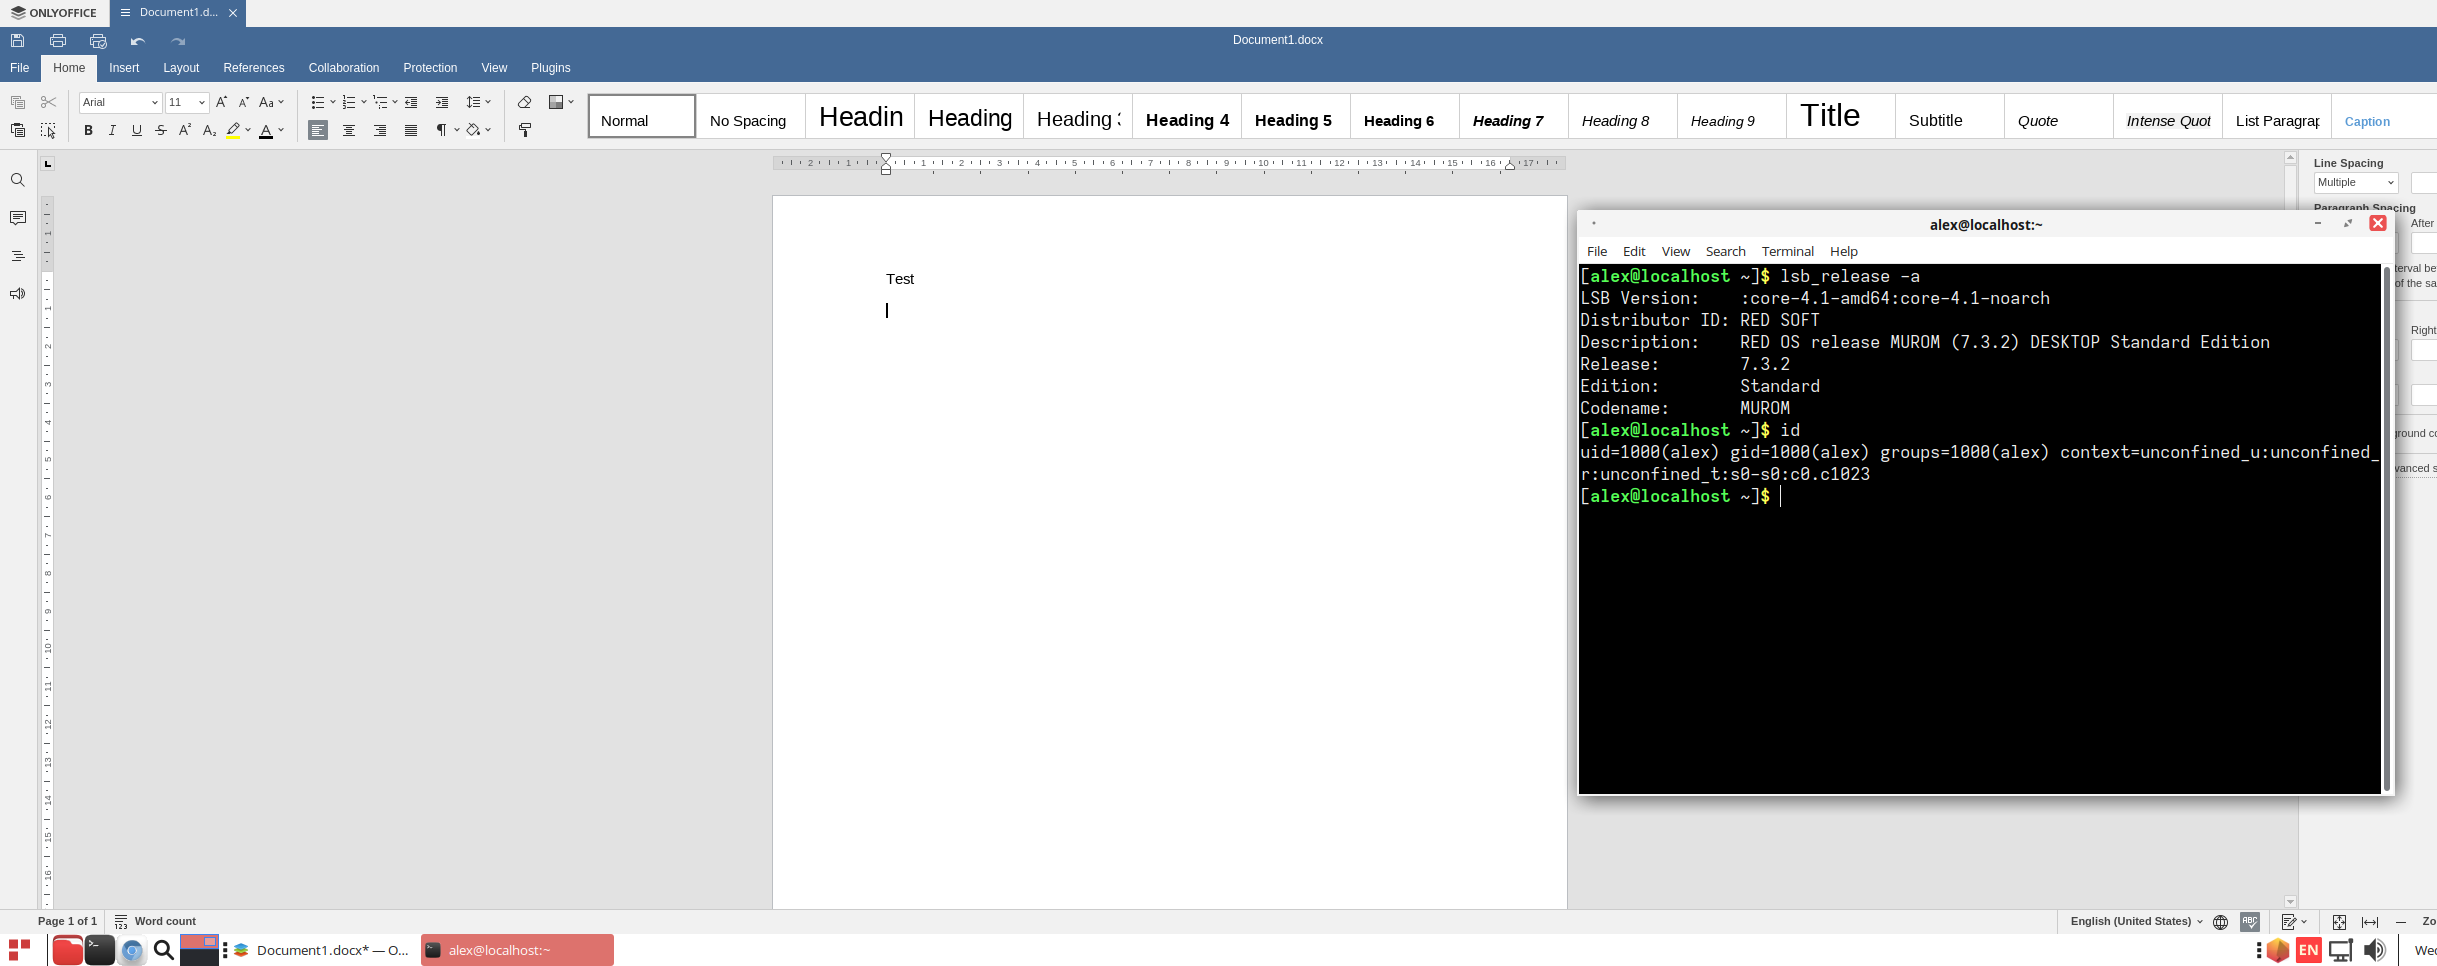Image resolution: width=2437 pixels, height=966 pixels.
Task: Open the paragraph Line Spacing toolbar dropdown
Action: coord(479,102)
